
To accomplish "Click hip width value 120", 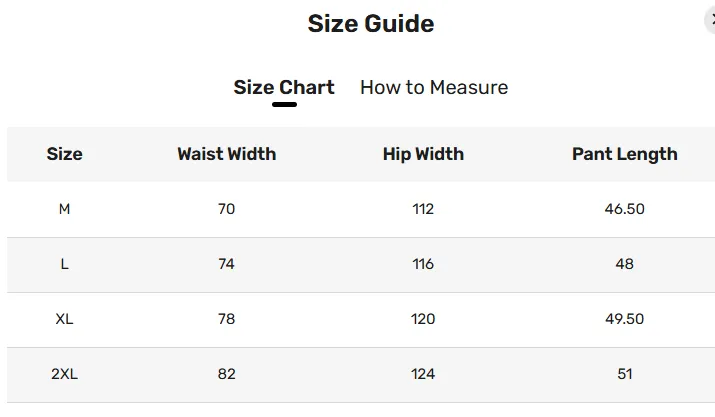I will pyautogui.click(x=423, y=319).
